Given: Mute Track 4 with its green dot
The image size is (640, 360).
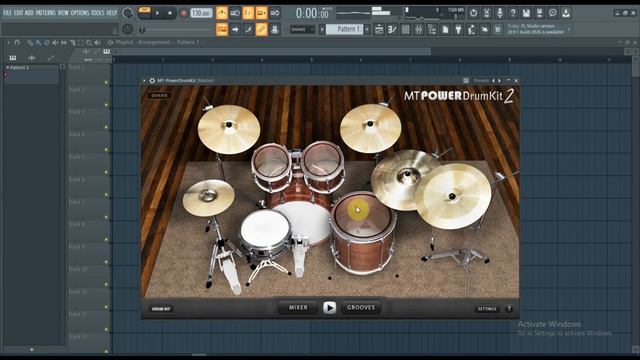Looking at the screenshot, I should click(106, 150).
